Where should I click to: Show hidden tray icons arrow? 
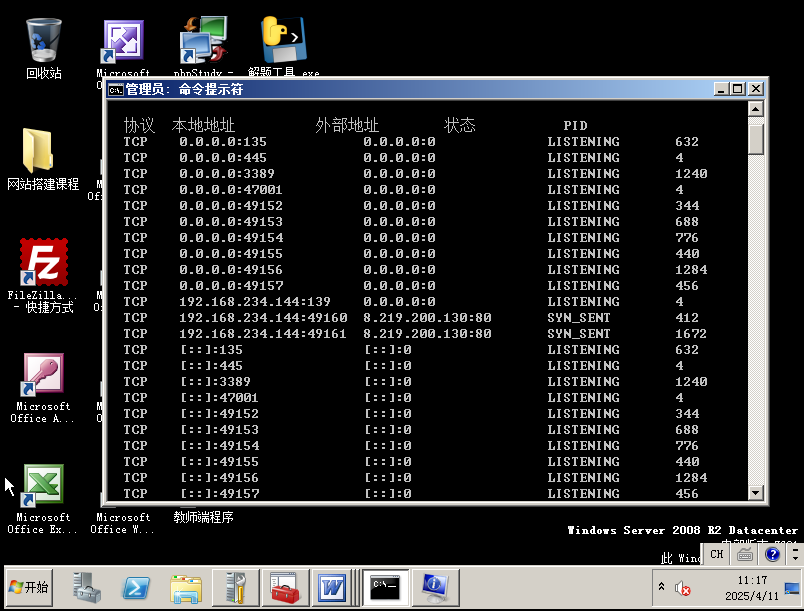tap(661, 586)
